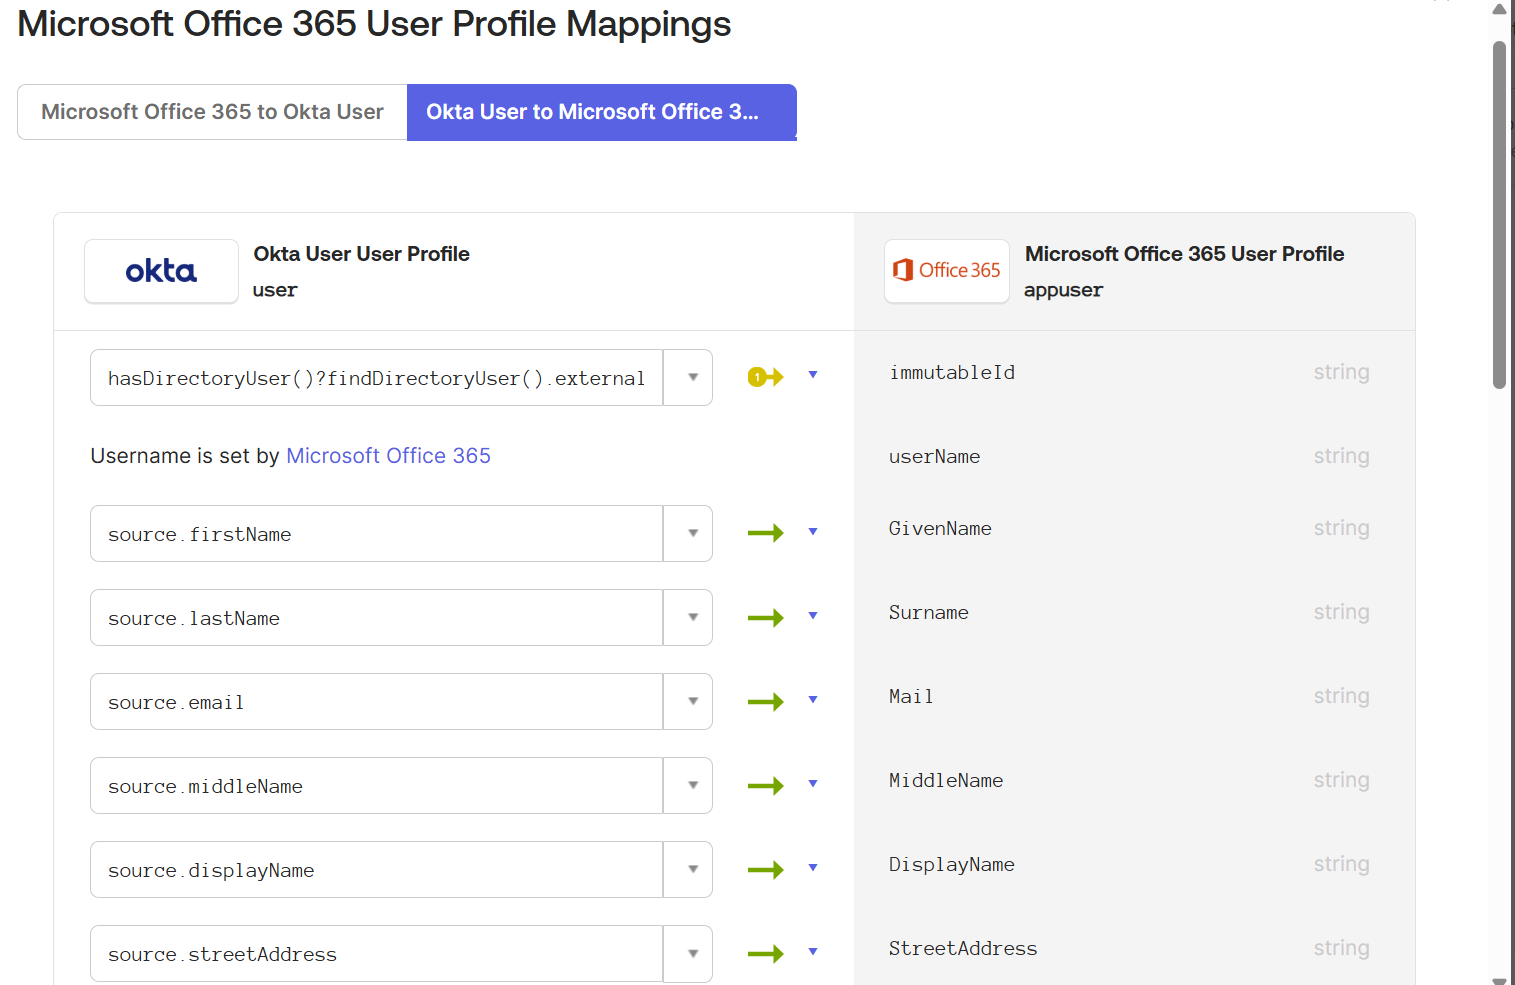The image size is (1515, 985).
Task: Click the green arrow for Surname mapping
Action: pos(766,617)
